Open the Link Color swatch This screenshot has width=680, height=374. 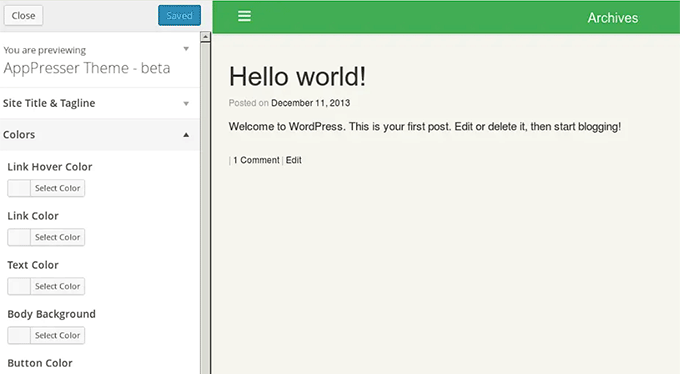coord(19,237)
